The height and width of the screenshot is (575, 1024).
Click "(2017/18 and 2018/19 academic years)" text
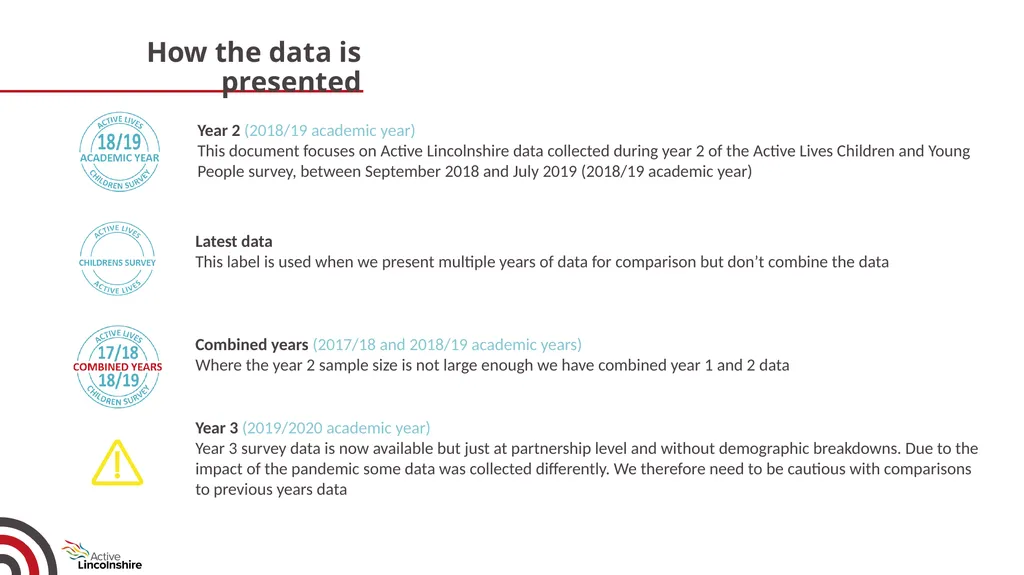pyautogui.click(x=447, y=344)
